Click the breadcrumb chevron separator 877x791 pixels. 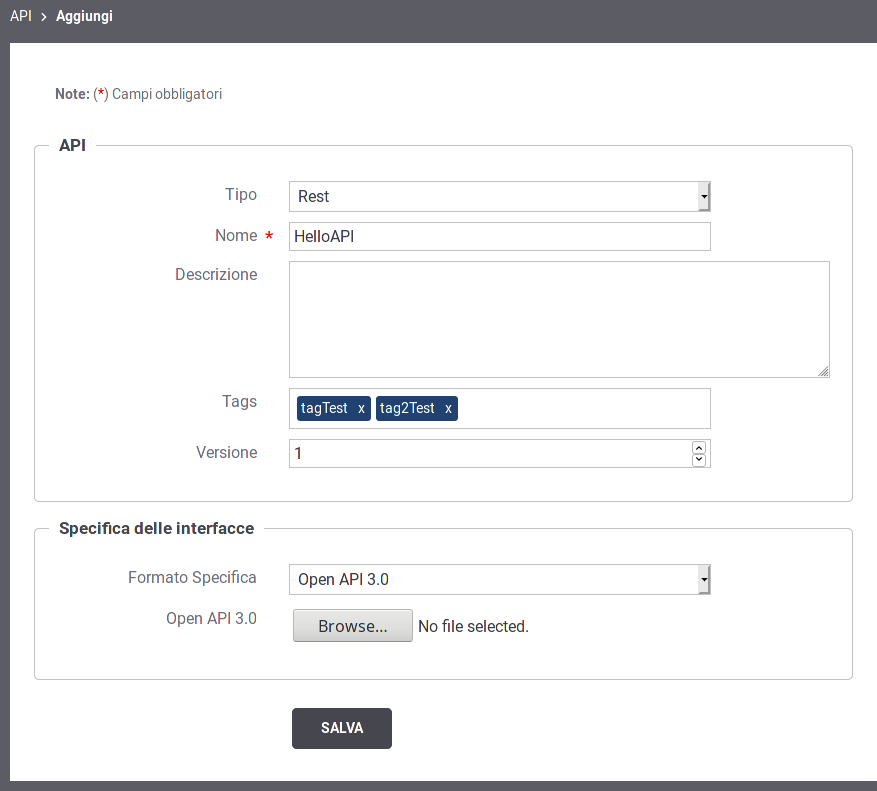point(44,17)
